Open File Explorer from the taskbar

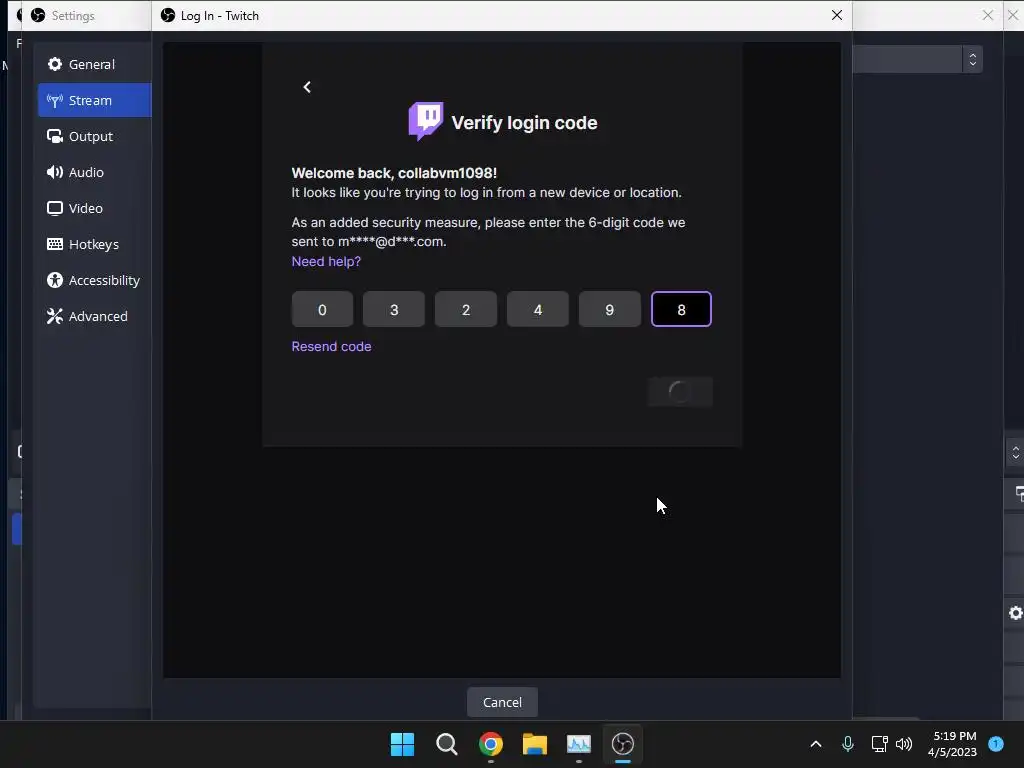(x=535, y=744)
